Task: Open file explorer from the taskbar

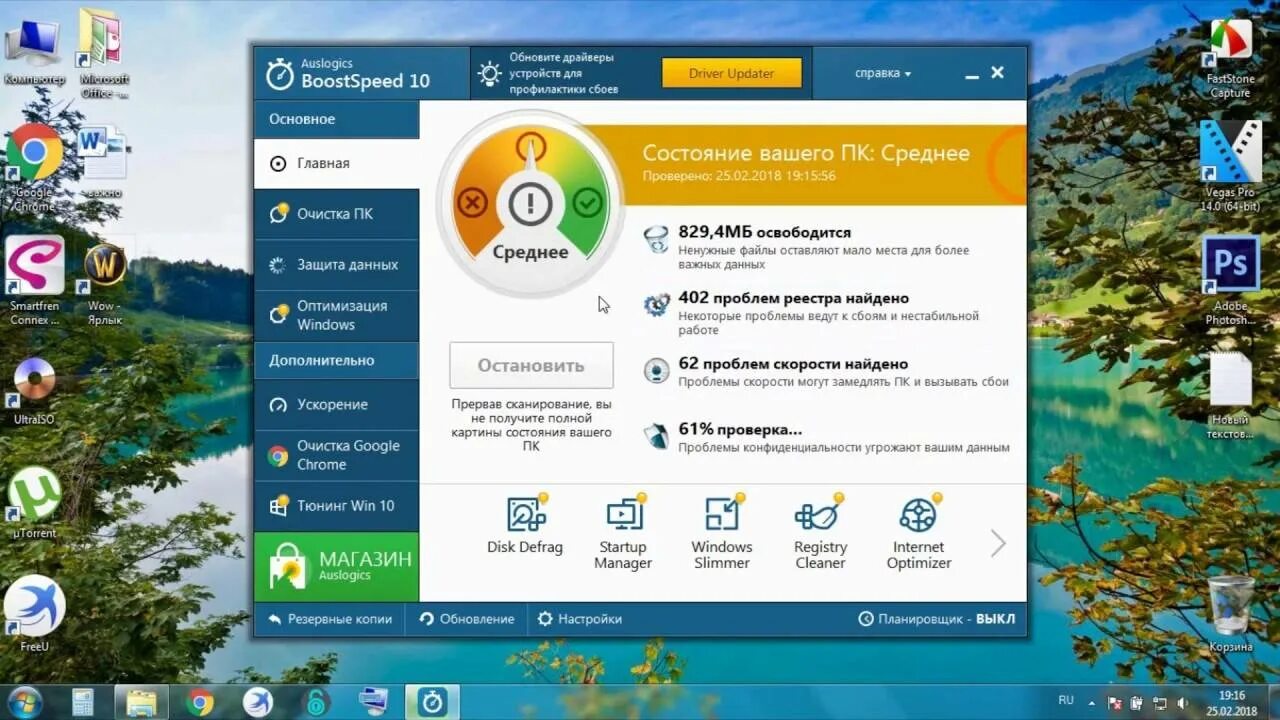Action: [141, 702]
